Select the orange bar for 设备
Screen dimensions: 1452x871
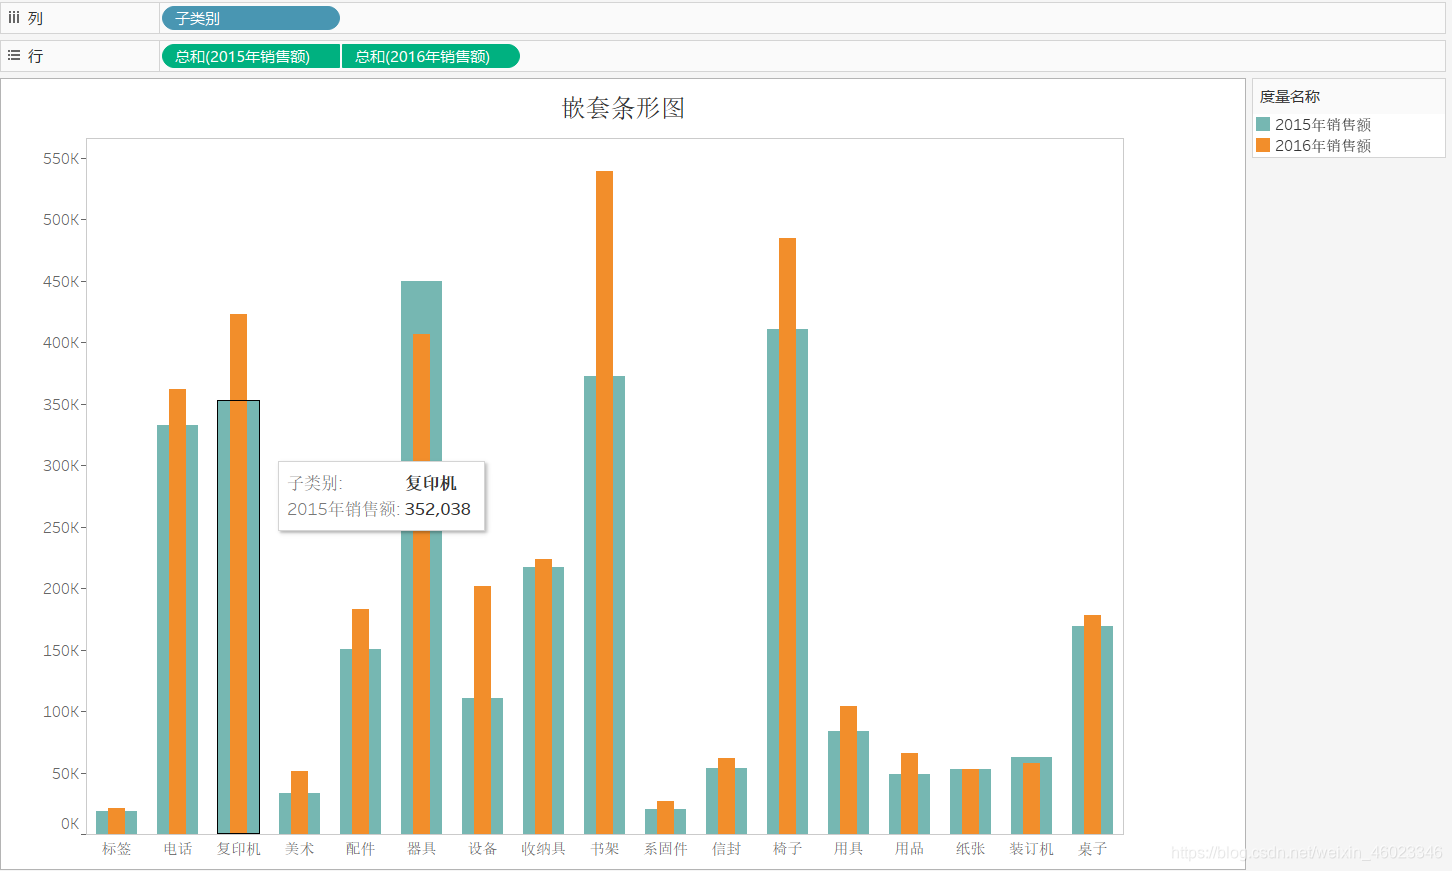(482, 709)
